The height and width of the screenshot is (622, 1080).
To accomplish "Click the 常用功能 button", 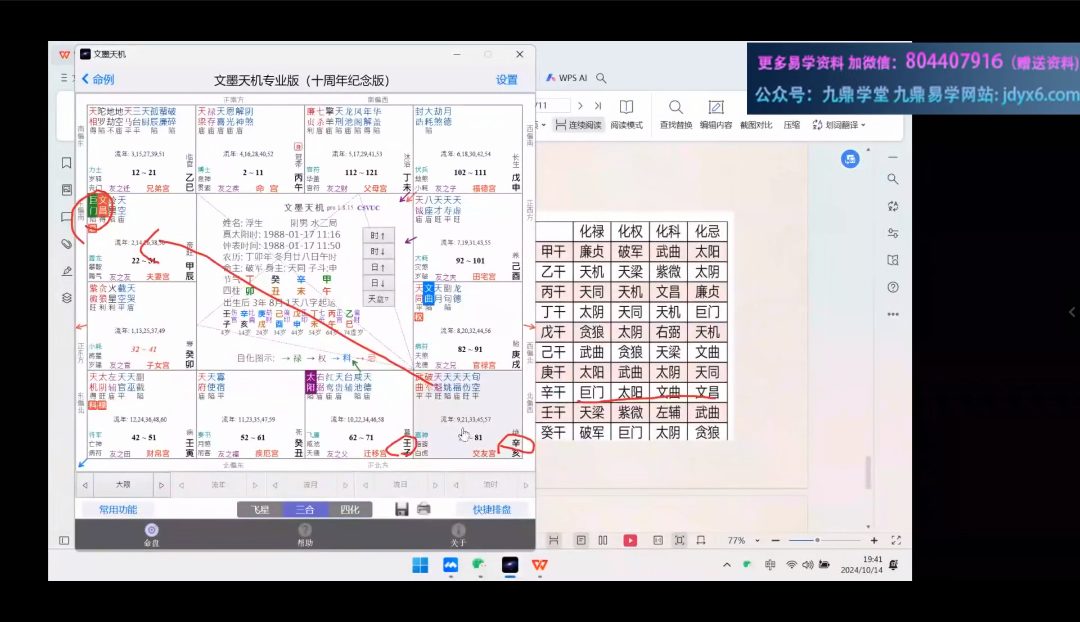I will pos(117,509).
